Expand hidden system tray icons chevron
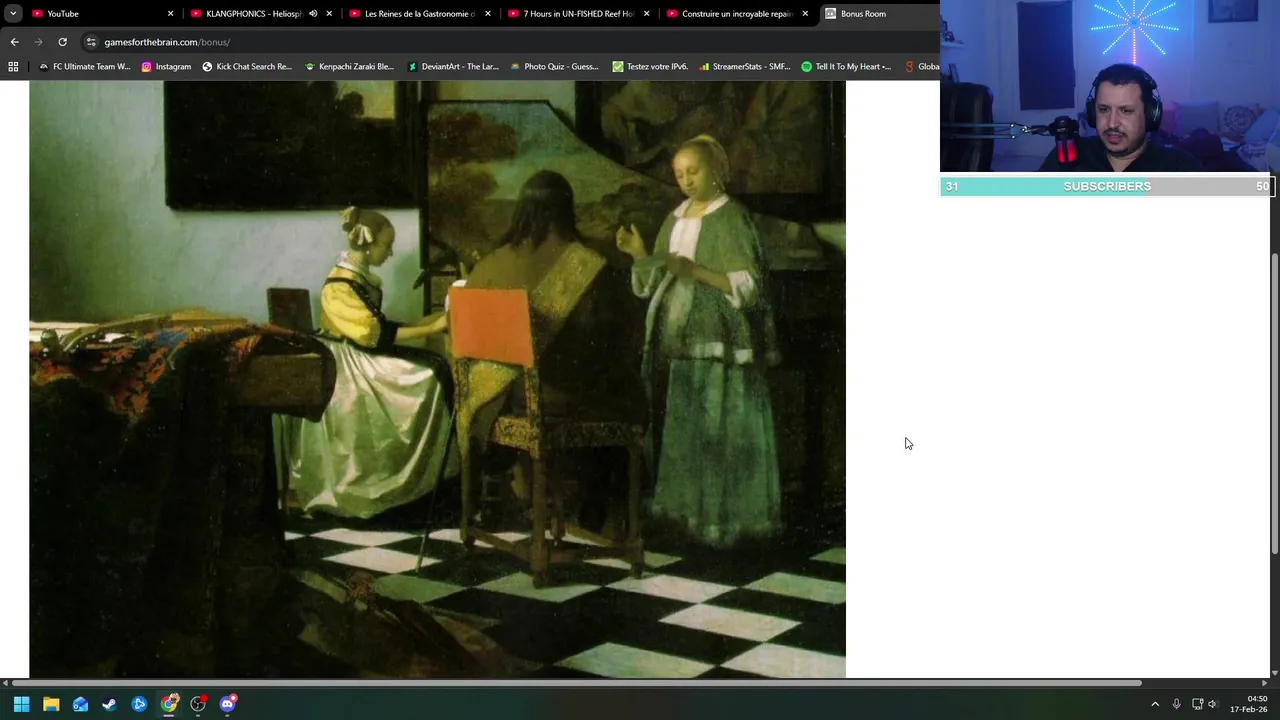The image size is (1280, 720). 1155,704
